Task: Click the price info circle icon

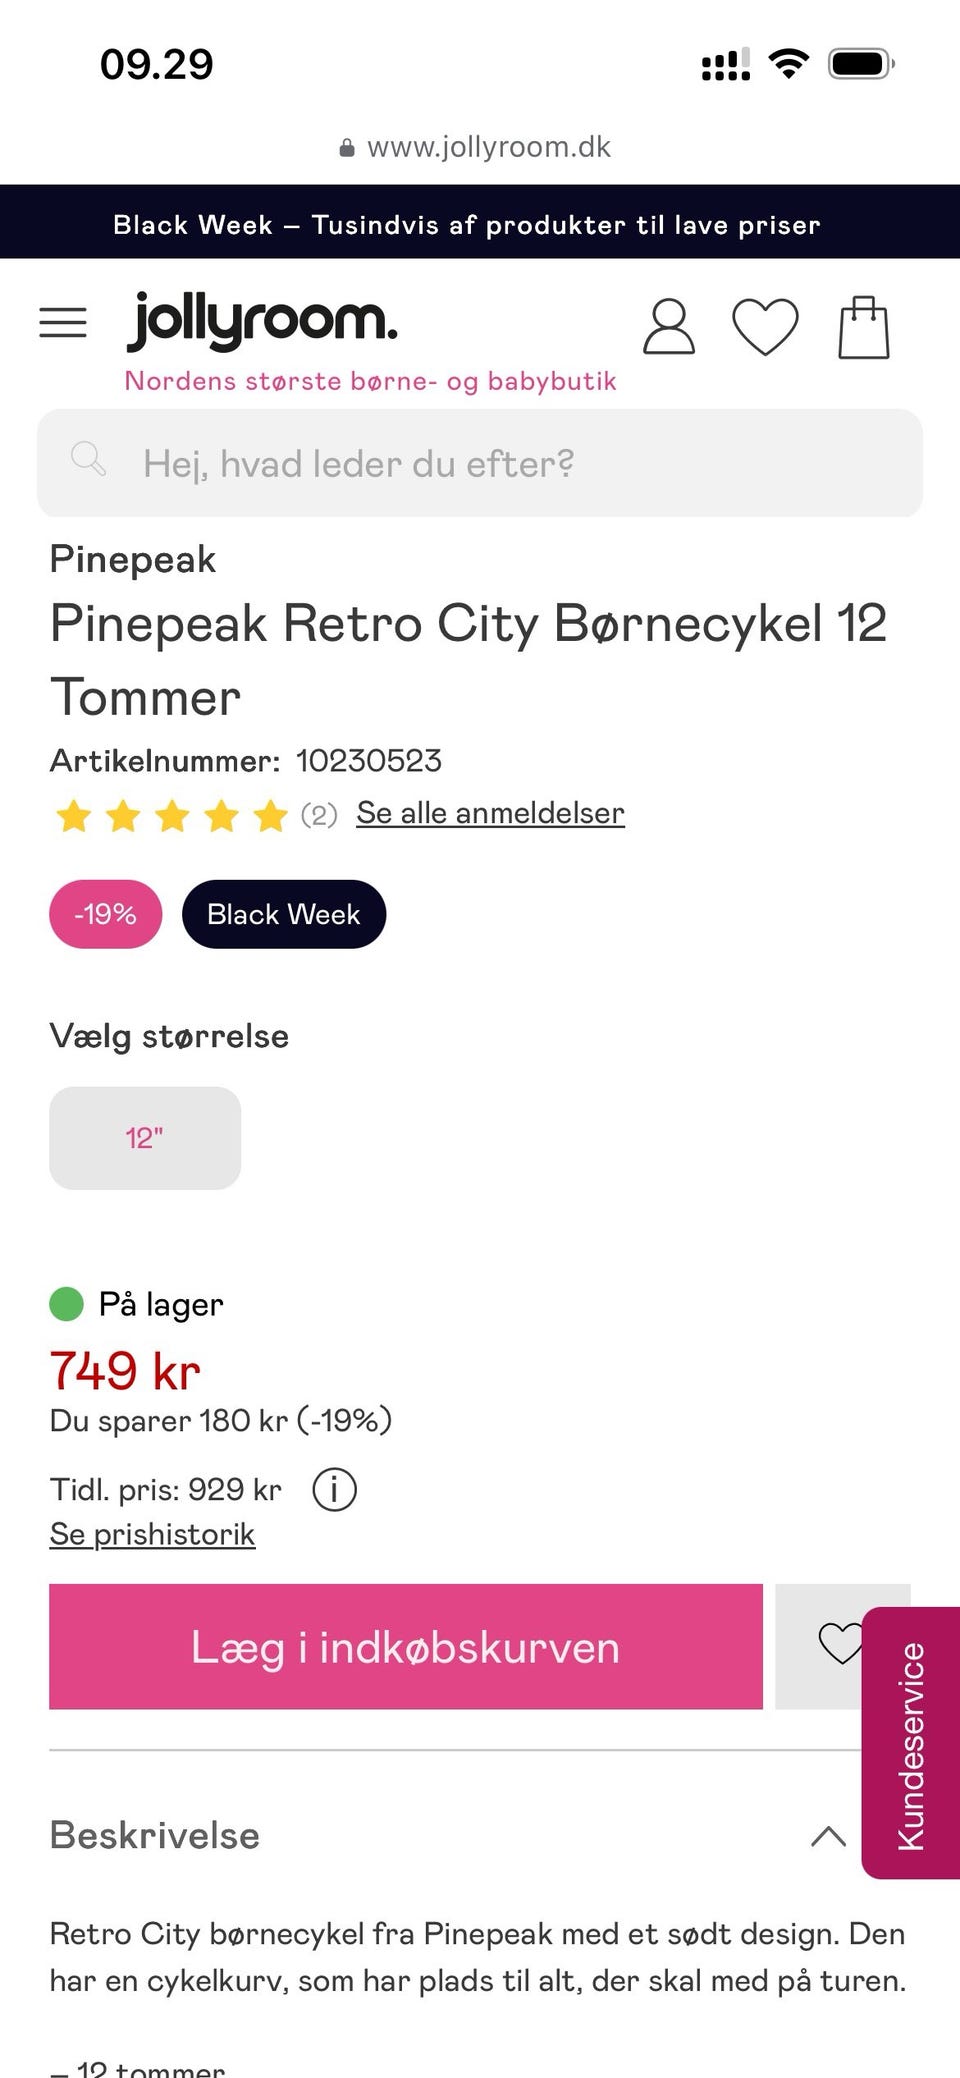Action: [x=334, y=1489]
